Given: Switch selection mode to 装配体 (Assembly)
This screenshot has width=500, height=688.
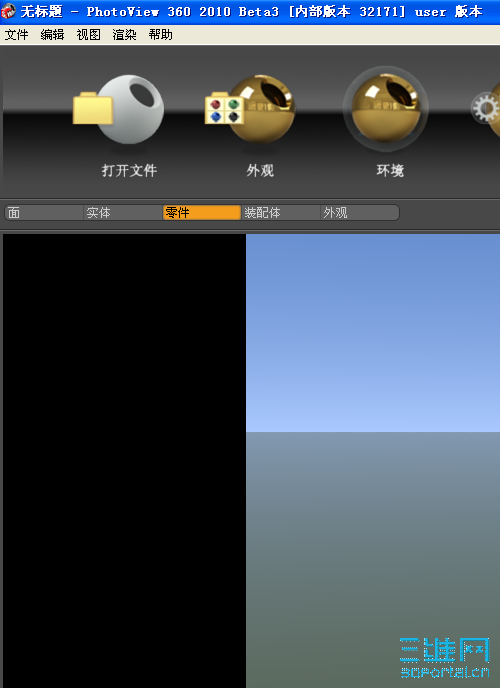Looking at the screenshot, I should point(281,213).
